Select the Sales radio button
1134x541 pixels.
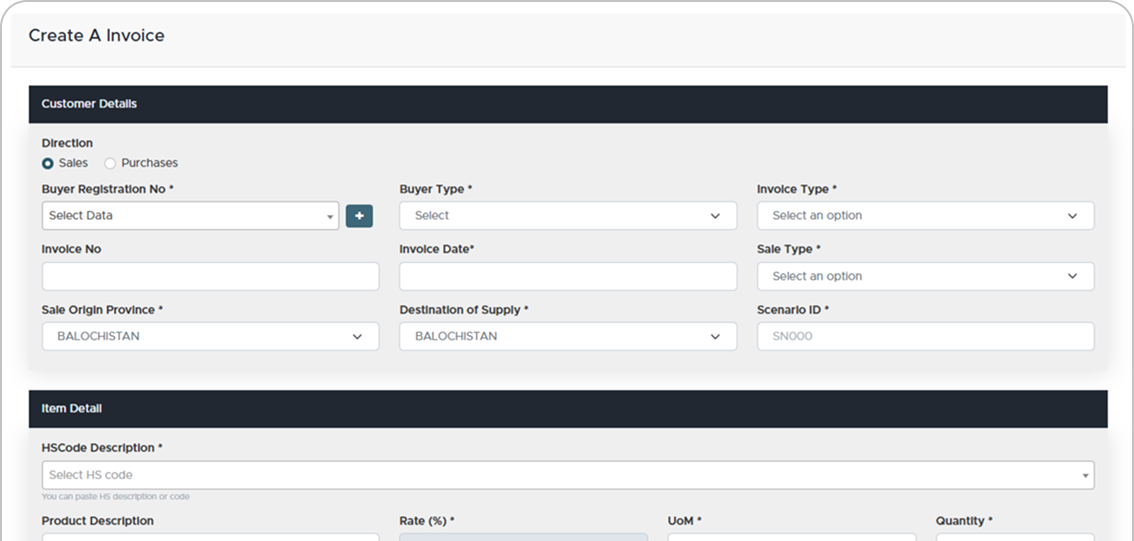click(48, 163)
